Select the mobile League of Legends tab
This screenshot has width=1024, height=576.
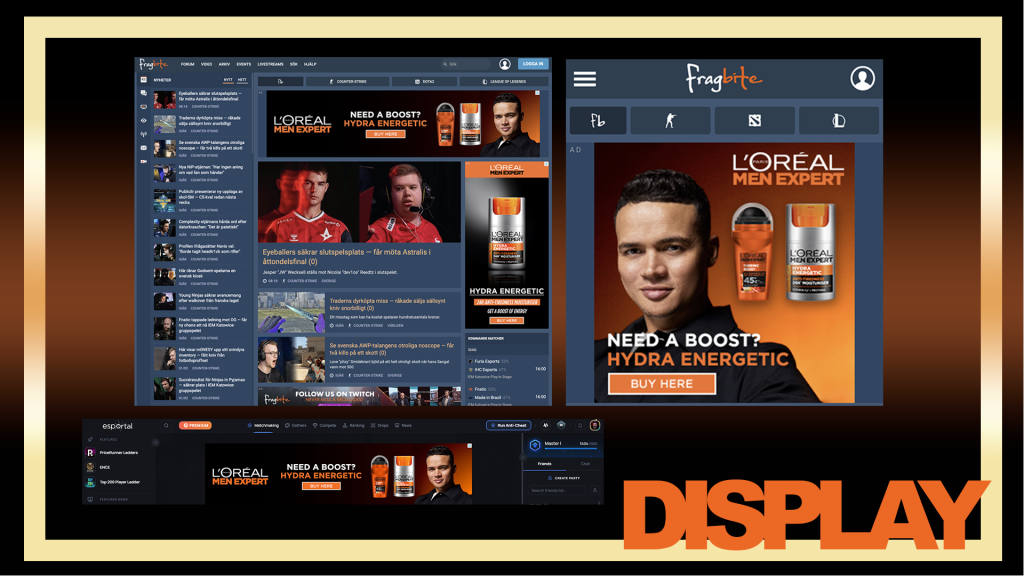point(839,121)
